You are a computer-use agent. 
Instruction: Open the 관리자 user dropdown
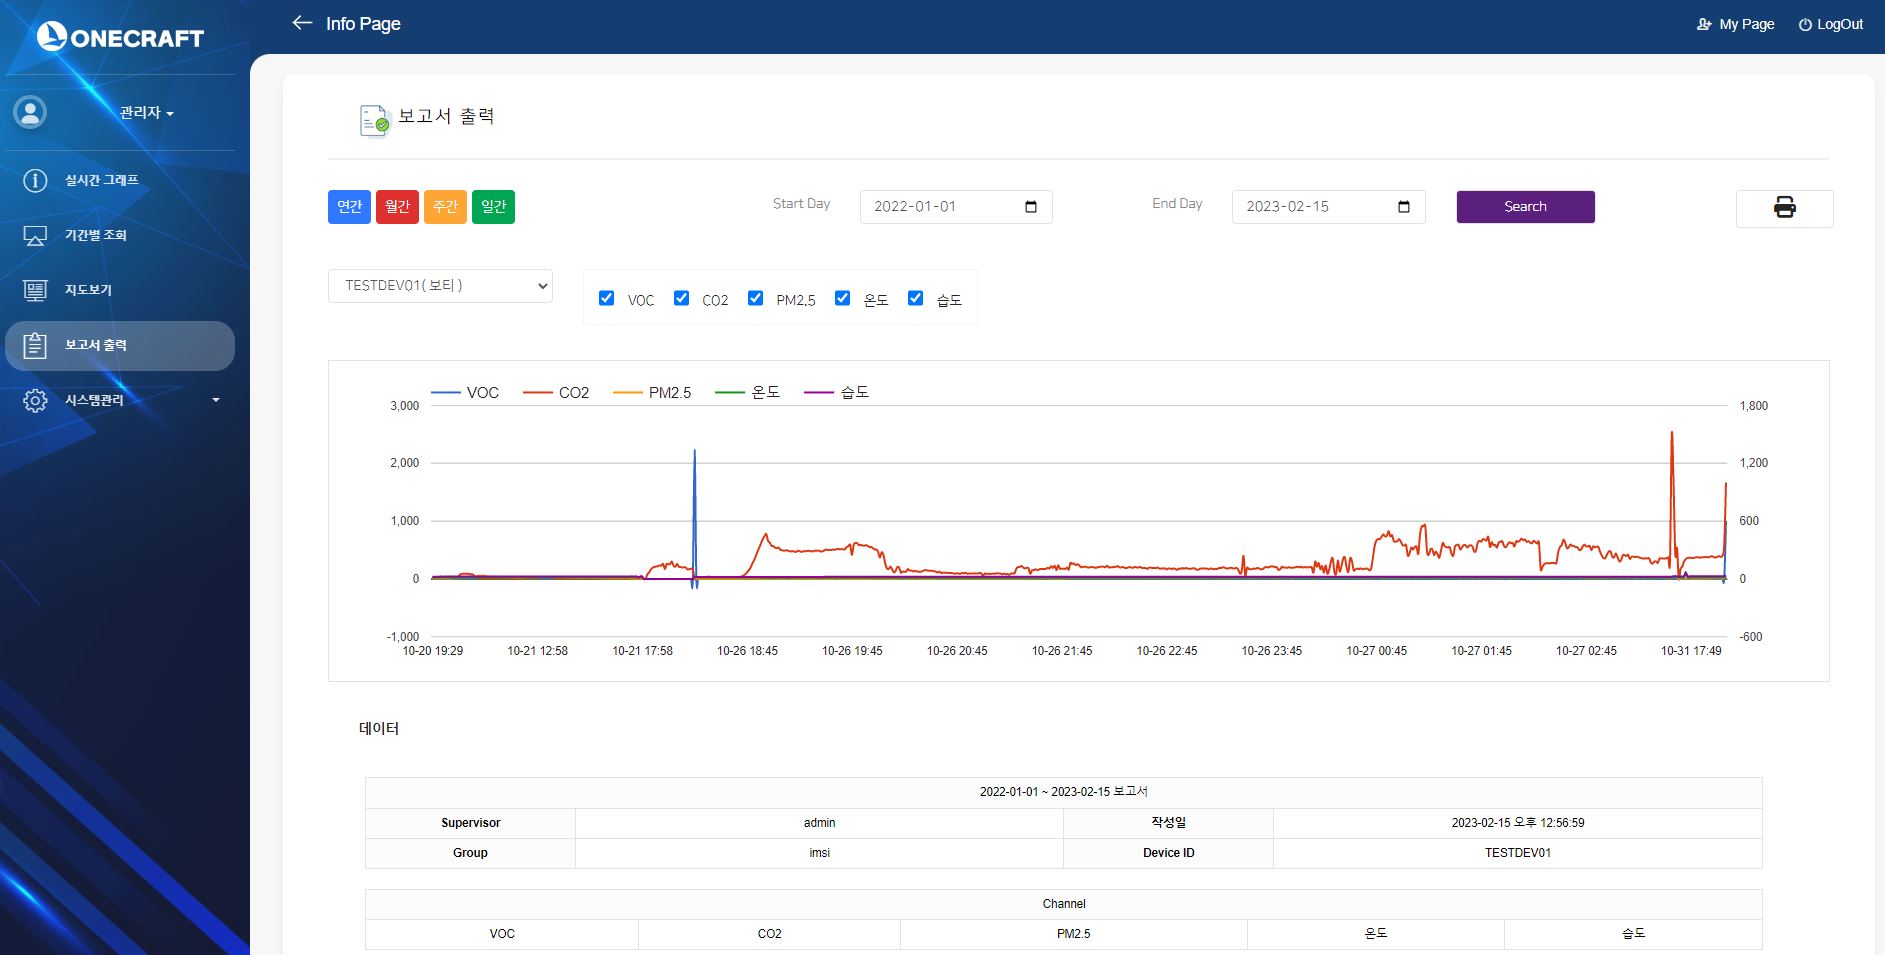point(147,113)
